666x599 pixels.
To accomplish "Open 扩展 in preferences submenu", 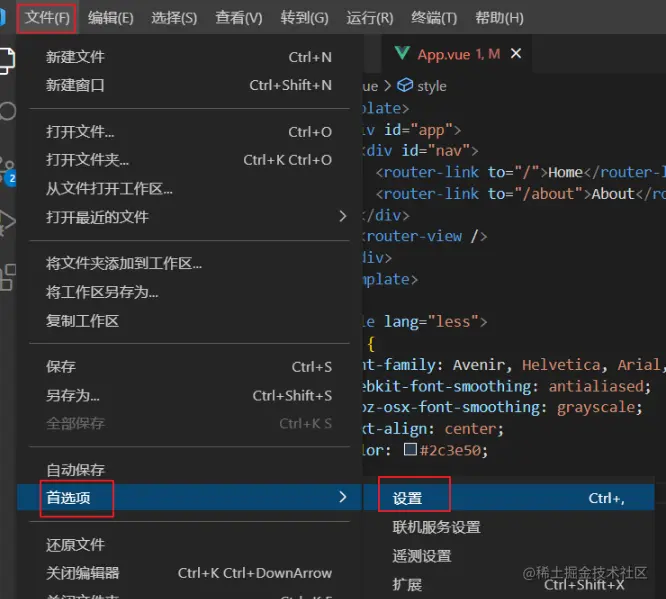I will 509,585.
